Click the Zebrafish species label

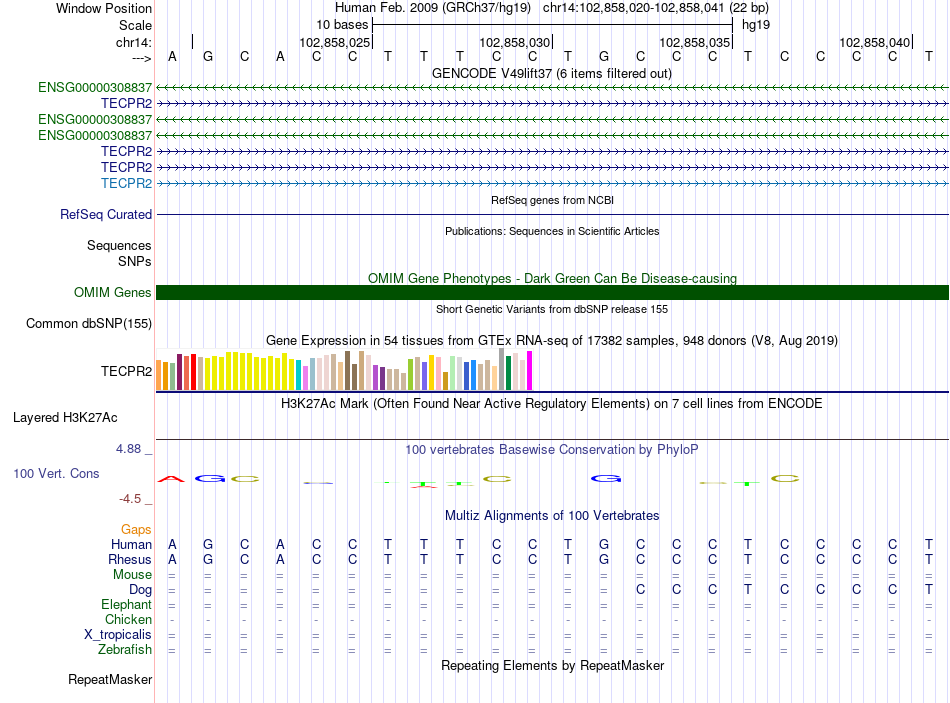125,650
